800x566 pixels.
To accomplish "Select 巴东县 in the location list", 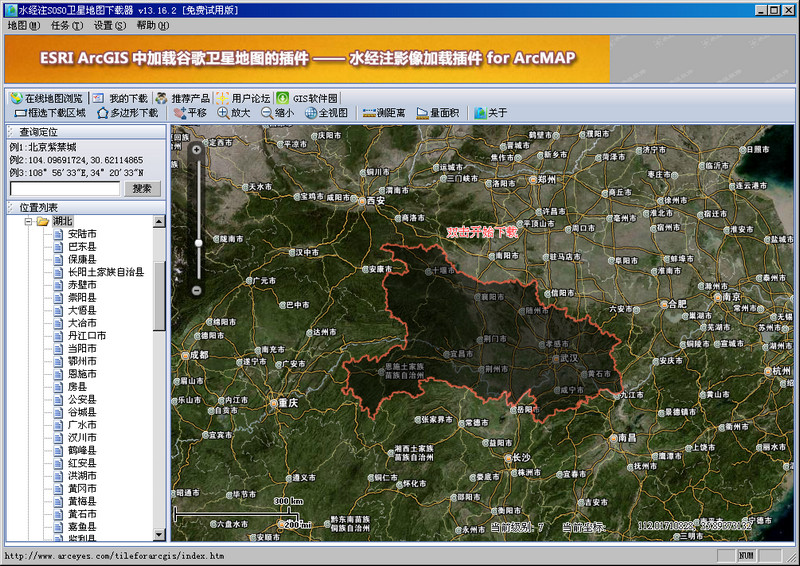I will (x=82, y=247).
